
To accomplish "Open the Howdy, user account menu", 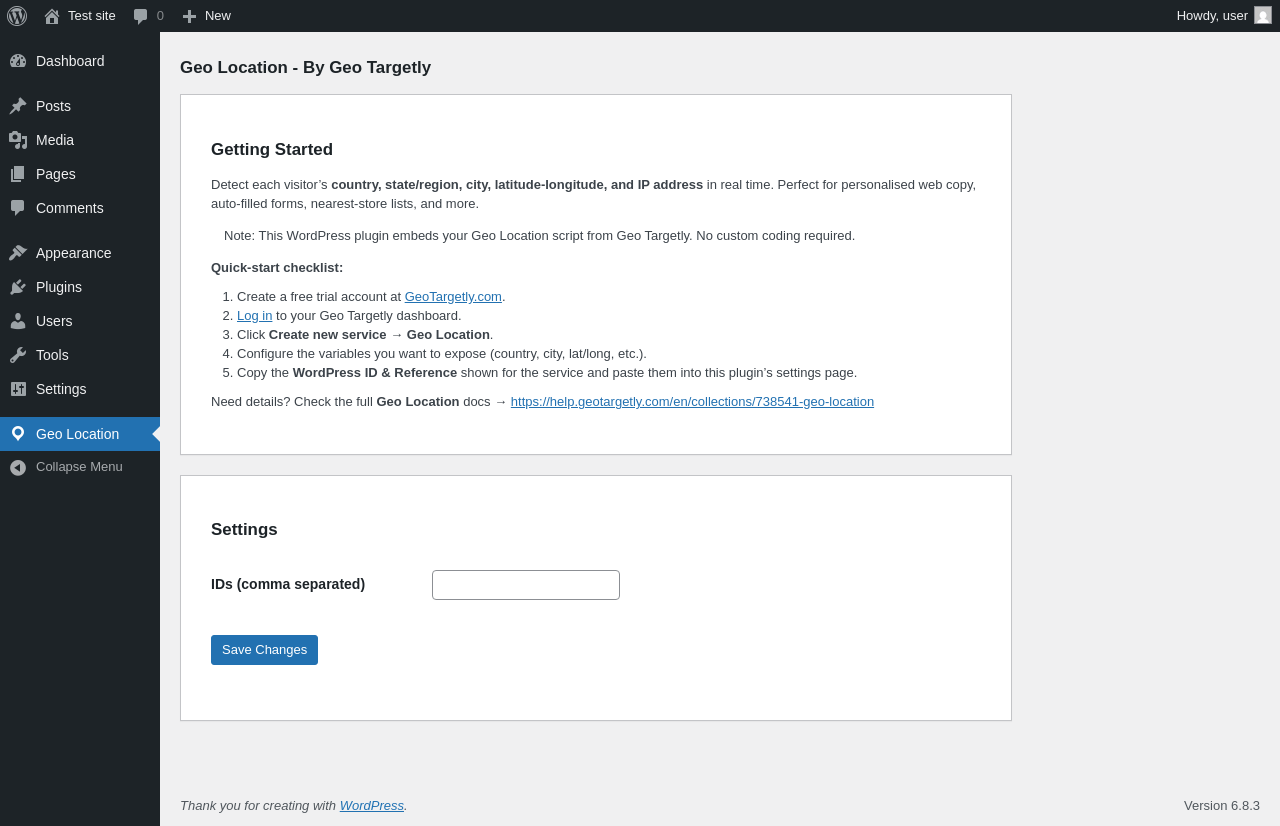I will [x=1224, y=16].
